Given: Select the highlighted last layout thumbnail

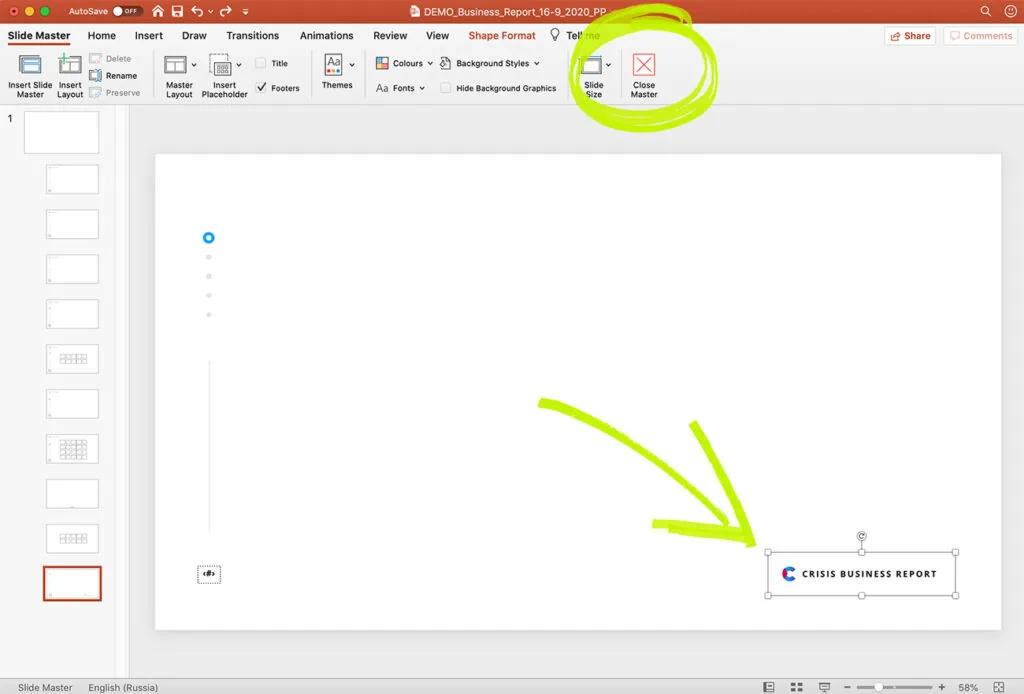Looking at the screenshot, I should pos(72,583).
